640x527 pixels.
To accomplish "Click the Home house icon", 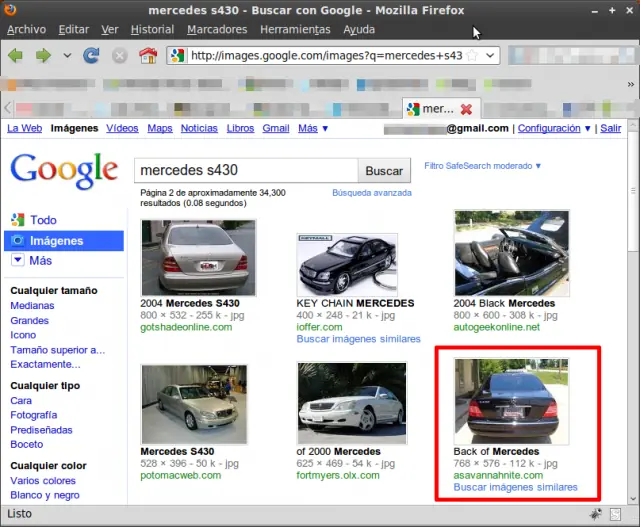I will point(148,56).
